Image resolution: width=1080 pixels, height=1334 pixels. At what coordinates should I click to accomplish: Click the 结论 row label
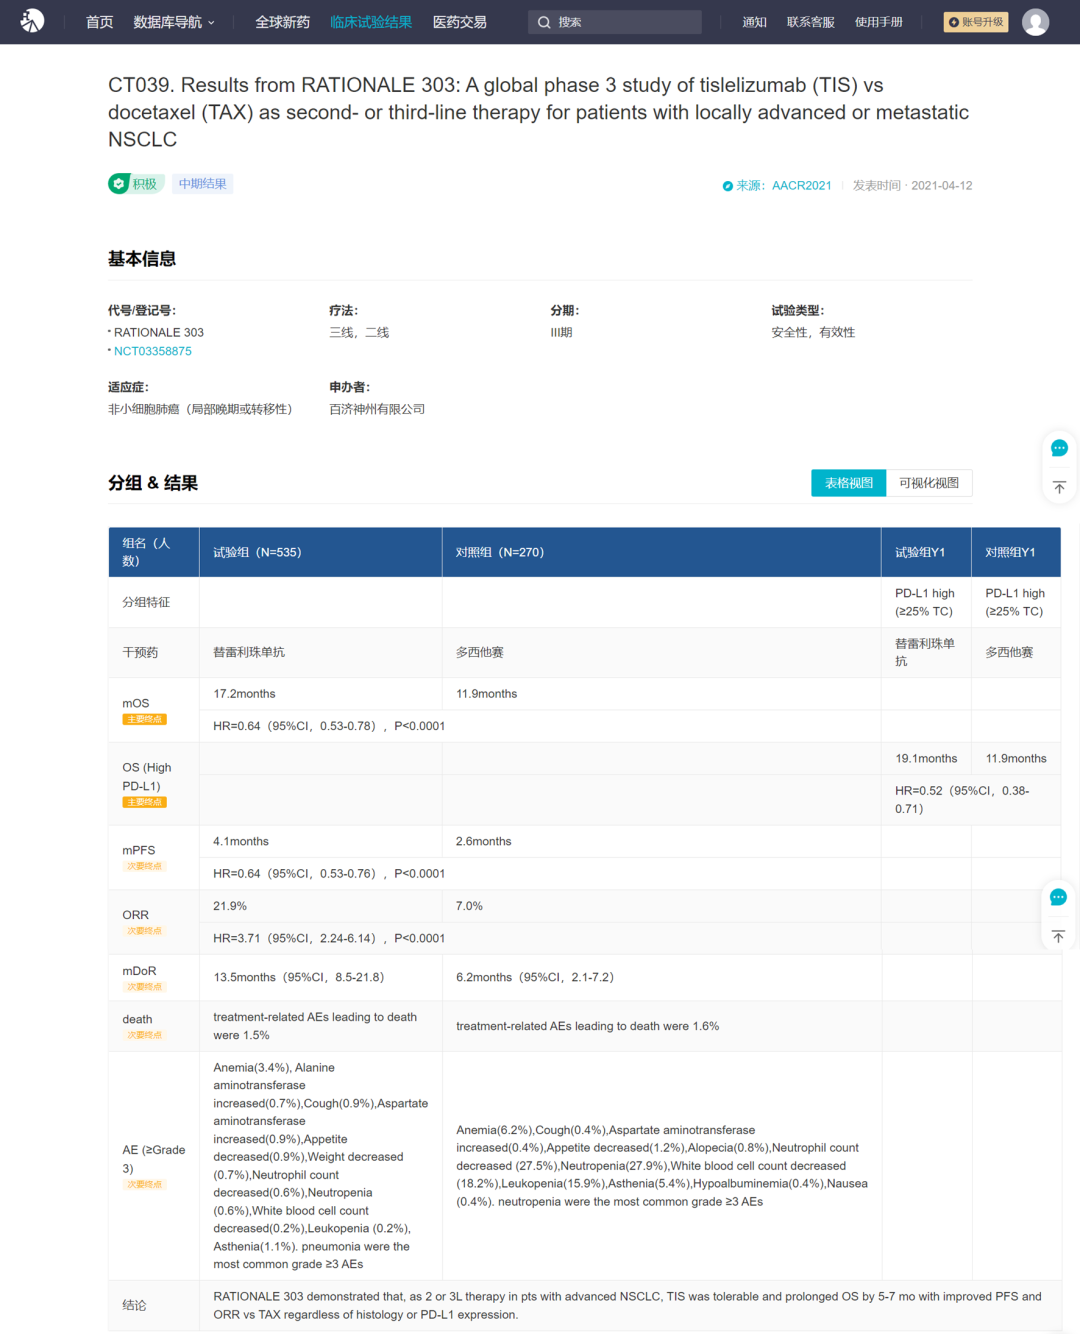coord(134,1306)
